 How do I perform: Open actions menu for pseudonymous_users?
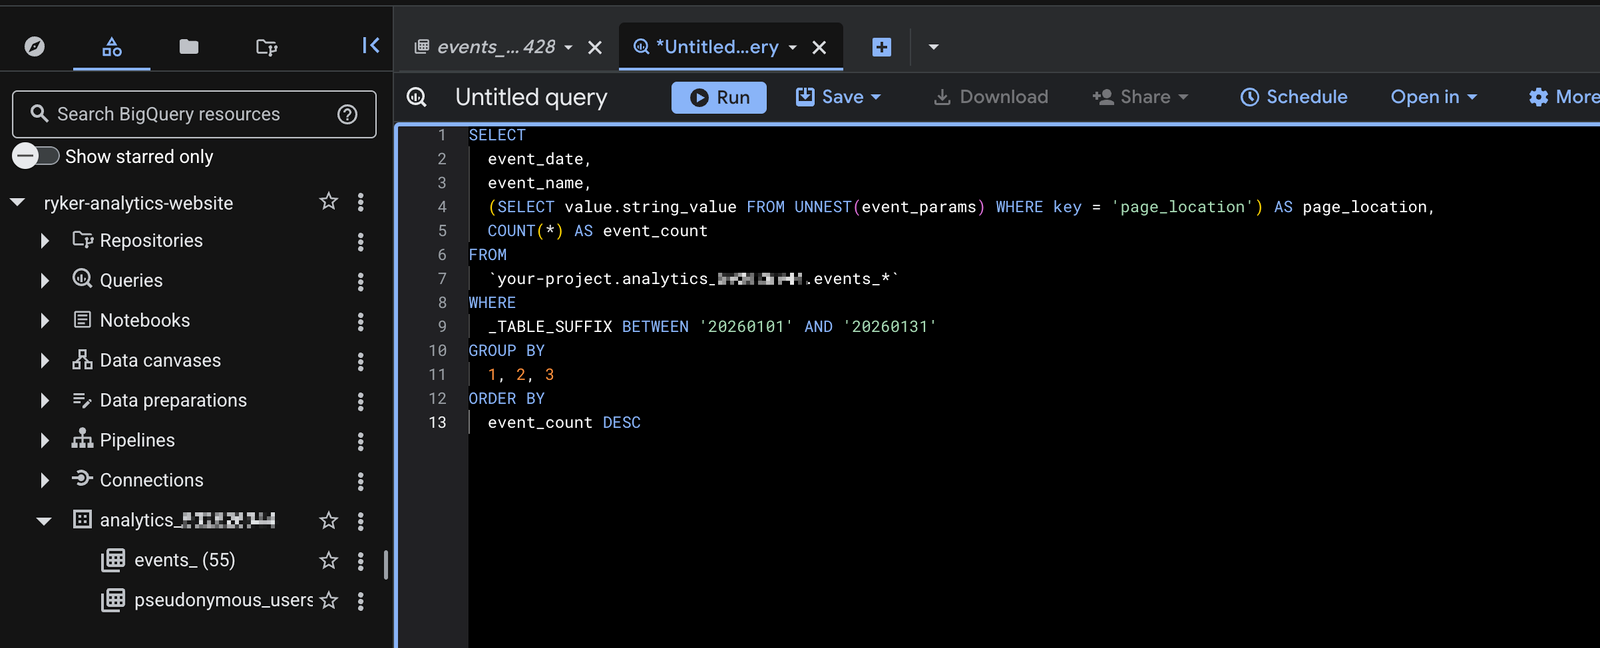(361, 601)
